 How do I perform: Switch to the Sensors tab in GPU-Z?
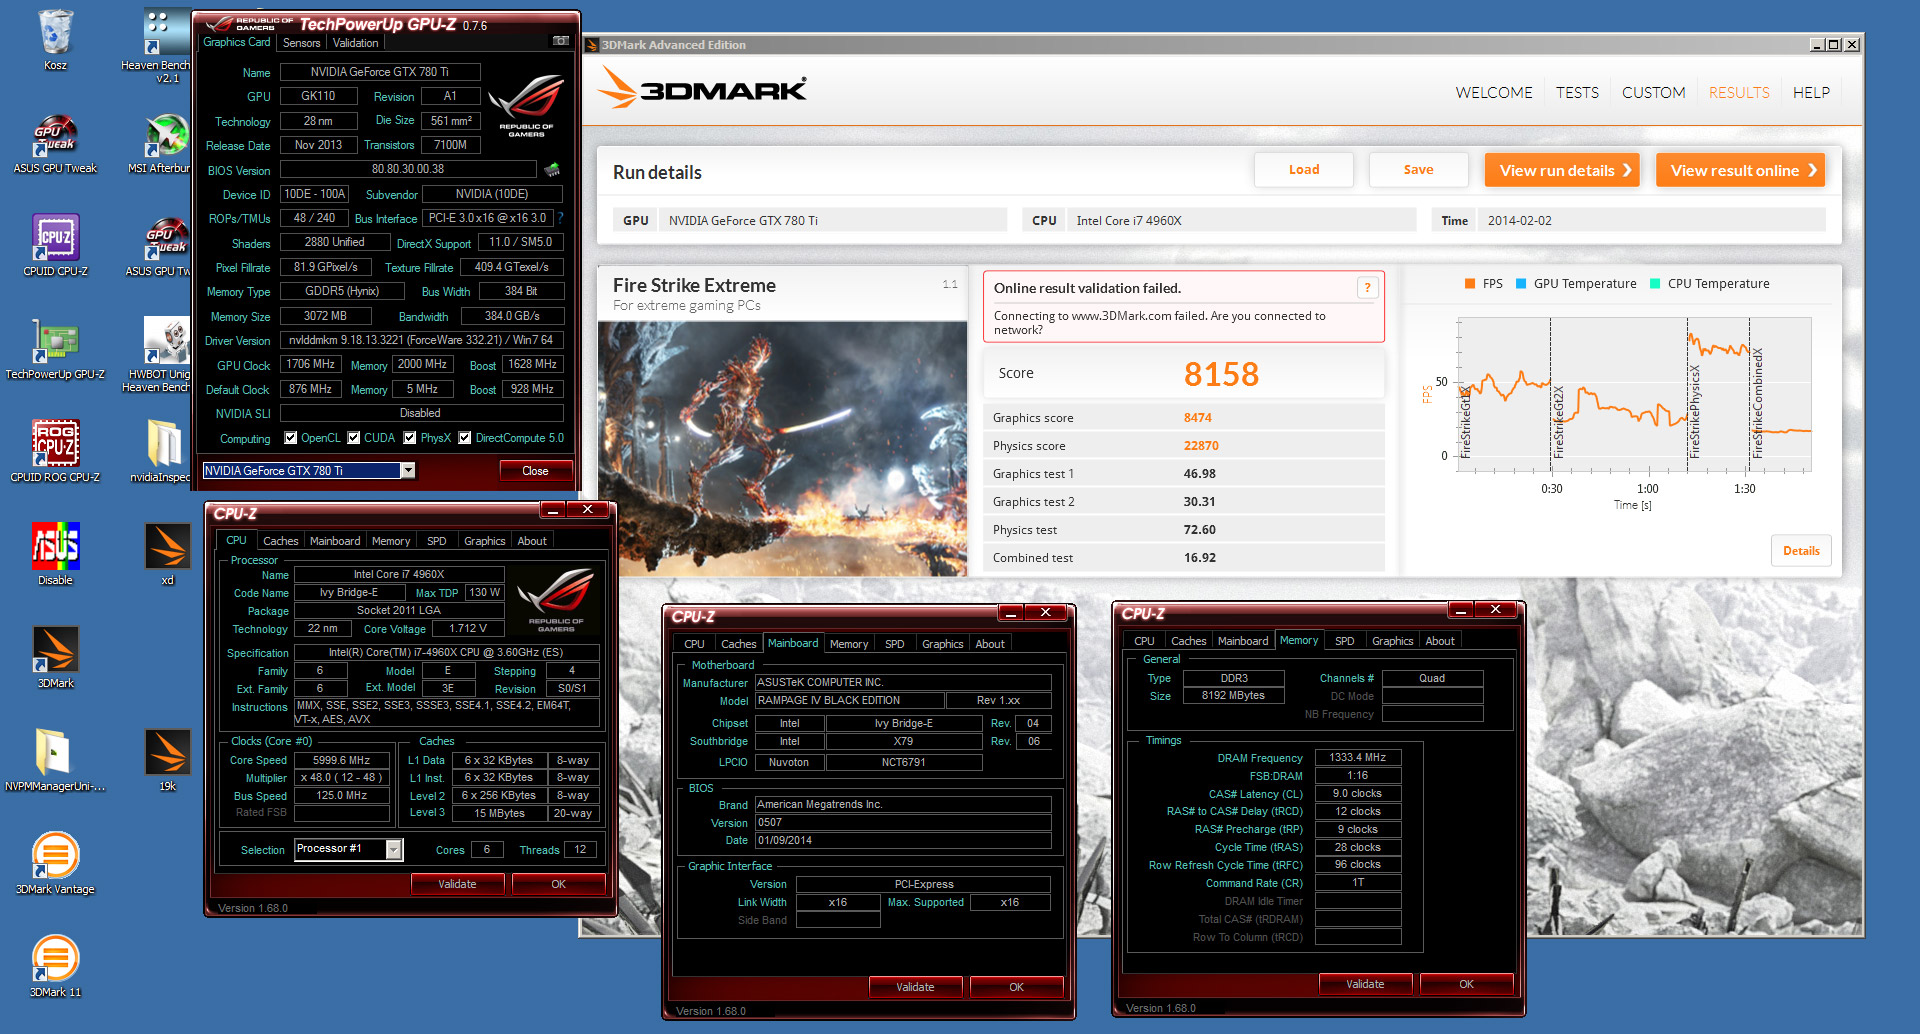pos(302,43)
